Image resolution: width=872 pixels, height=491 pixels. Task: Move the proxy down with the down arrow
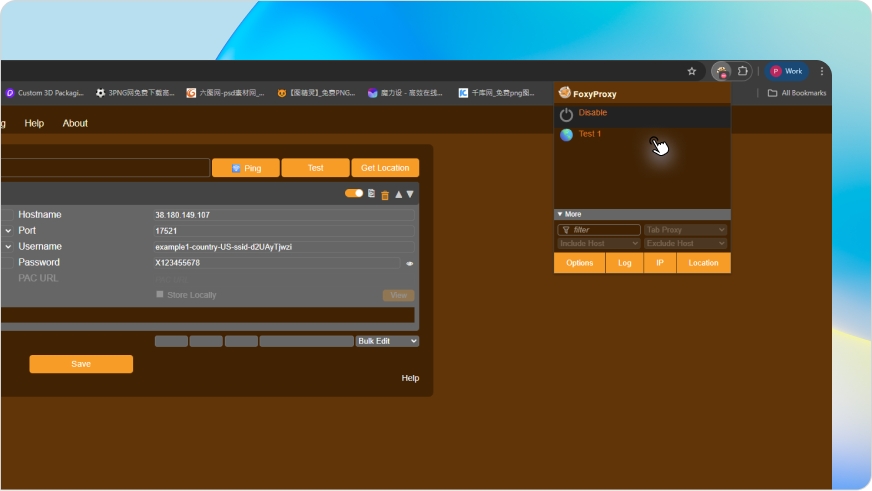(410, 194)
